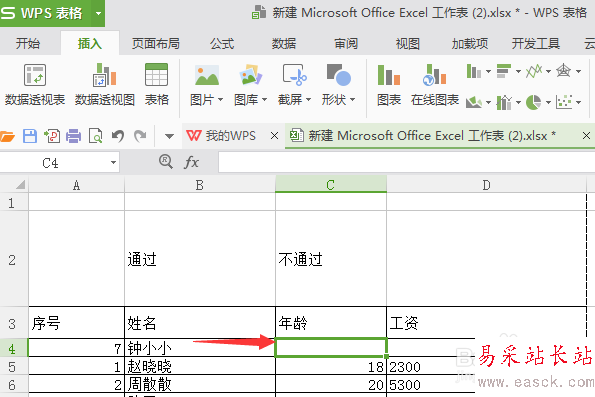Switch to the 视图 ribbon tab

[408, 43]
